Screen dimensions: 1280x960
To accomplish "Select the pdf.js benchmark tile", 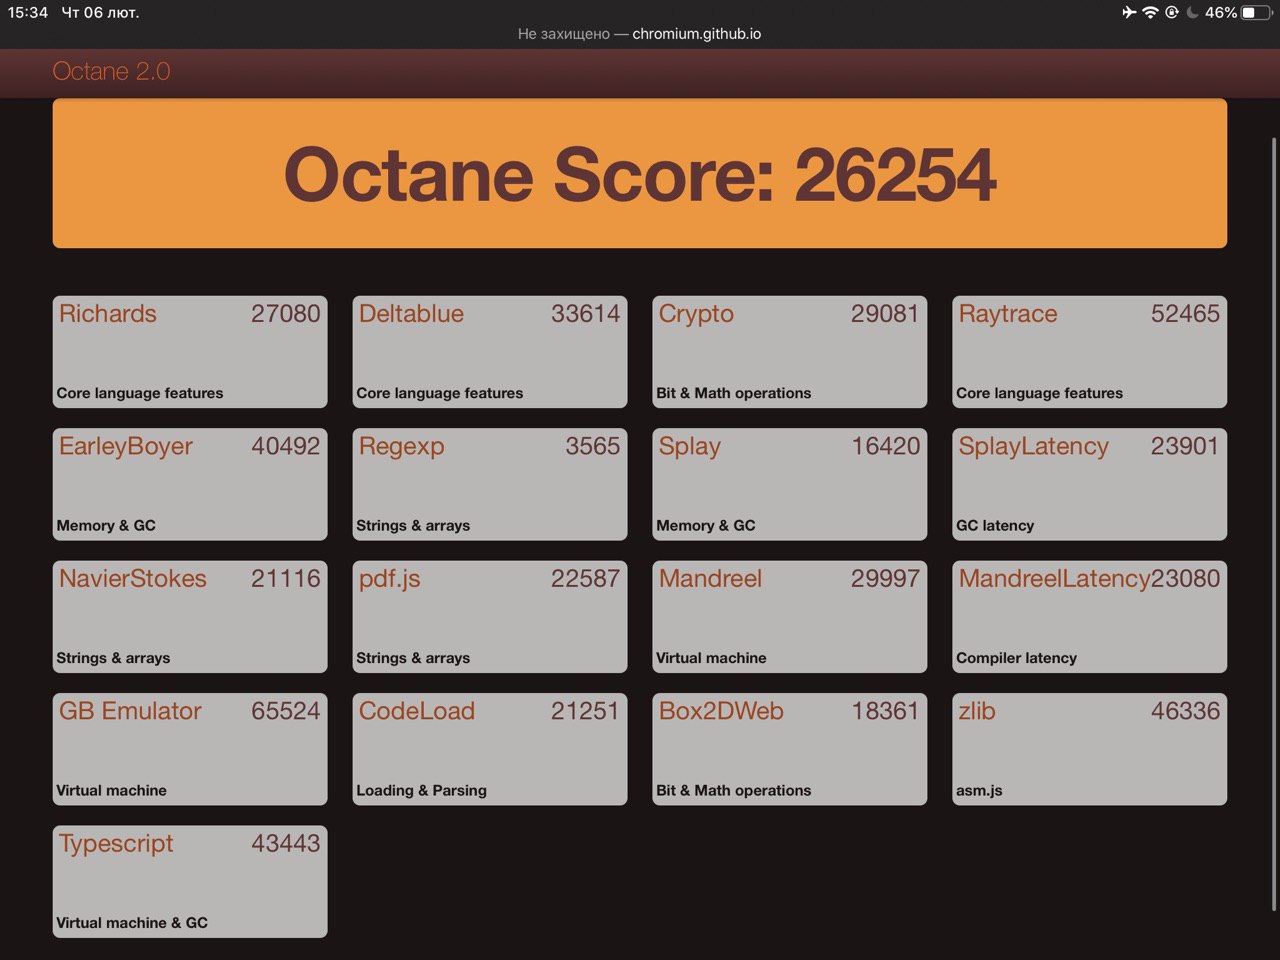I will click(x=490, y=616).
